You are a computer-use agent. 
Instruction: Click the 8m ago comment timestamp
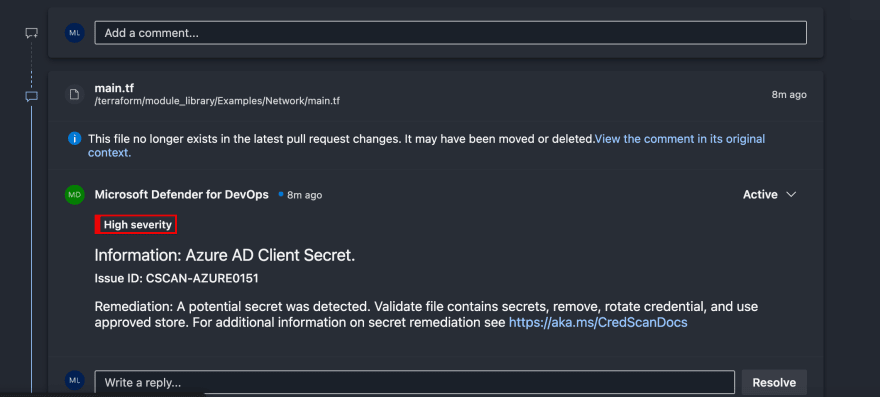click(x=304, y=195)
